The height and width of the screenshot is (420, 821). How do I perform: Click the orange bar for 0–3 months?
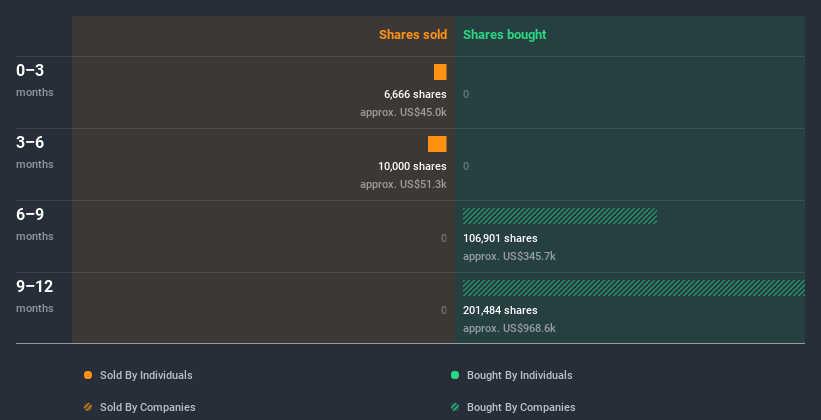pos(440,72)
